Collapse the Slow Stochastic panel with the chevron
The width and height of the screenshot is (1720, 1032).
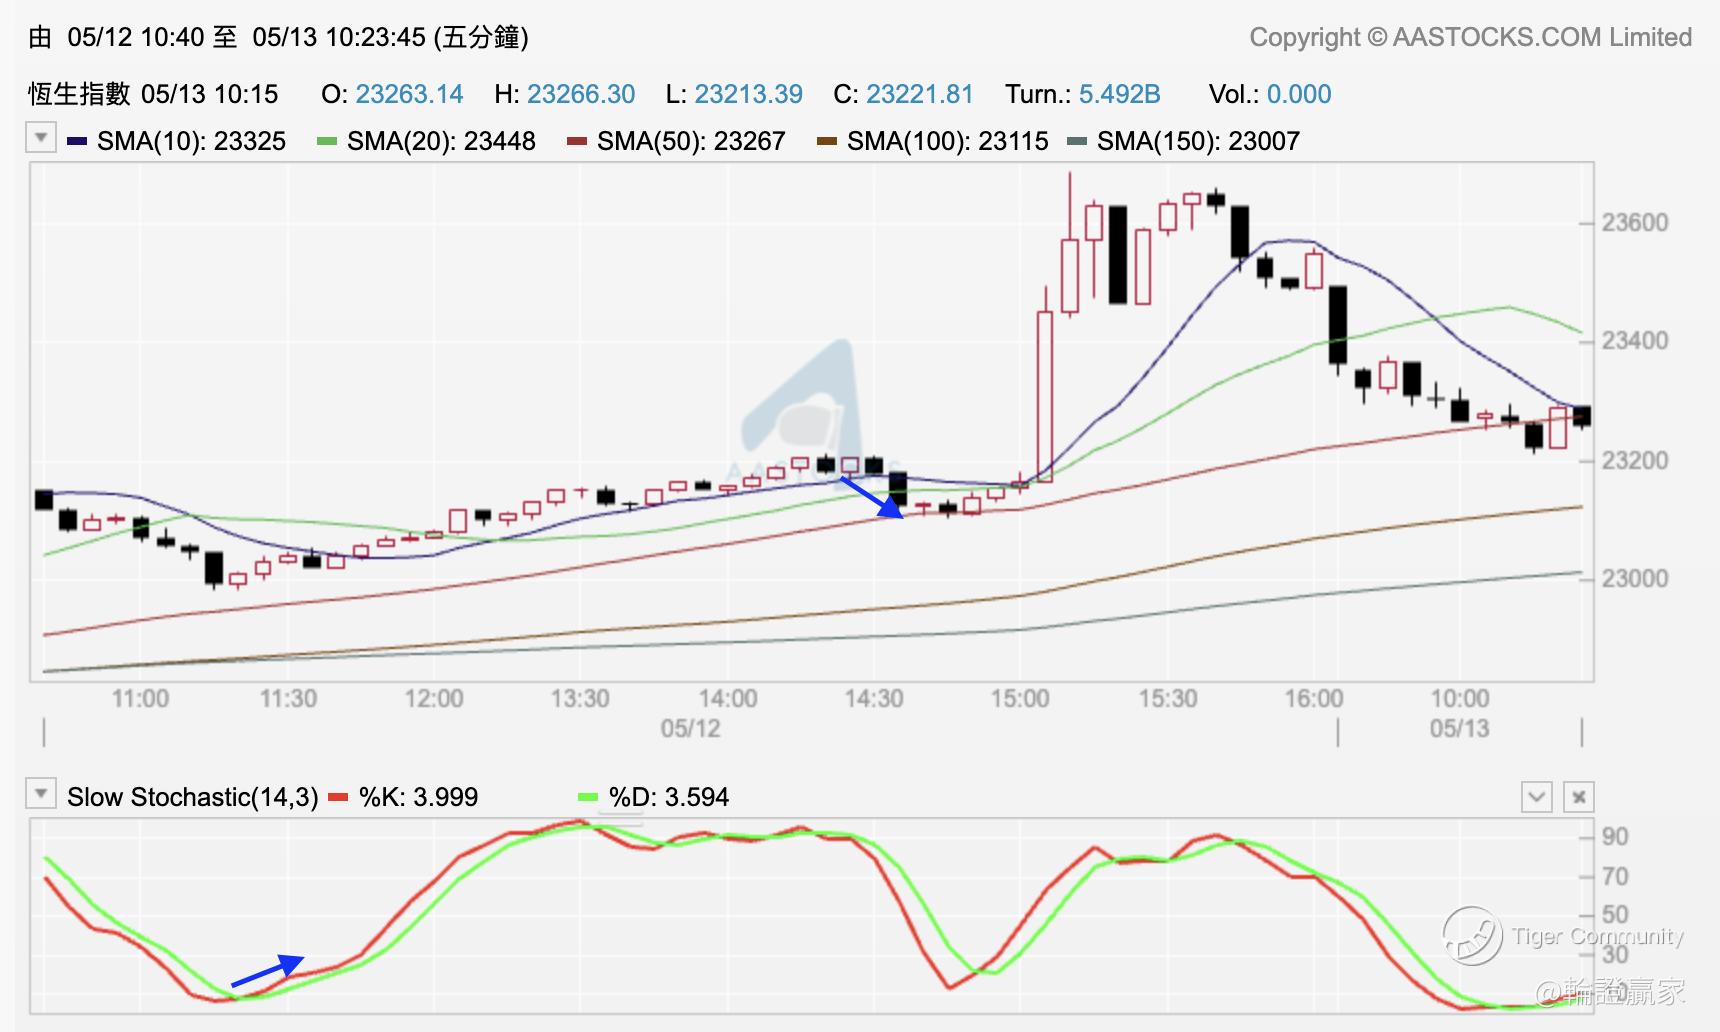coord(1537,797)
